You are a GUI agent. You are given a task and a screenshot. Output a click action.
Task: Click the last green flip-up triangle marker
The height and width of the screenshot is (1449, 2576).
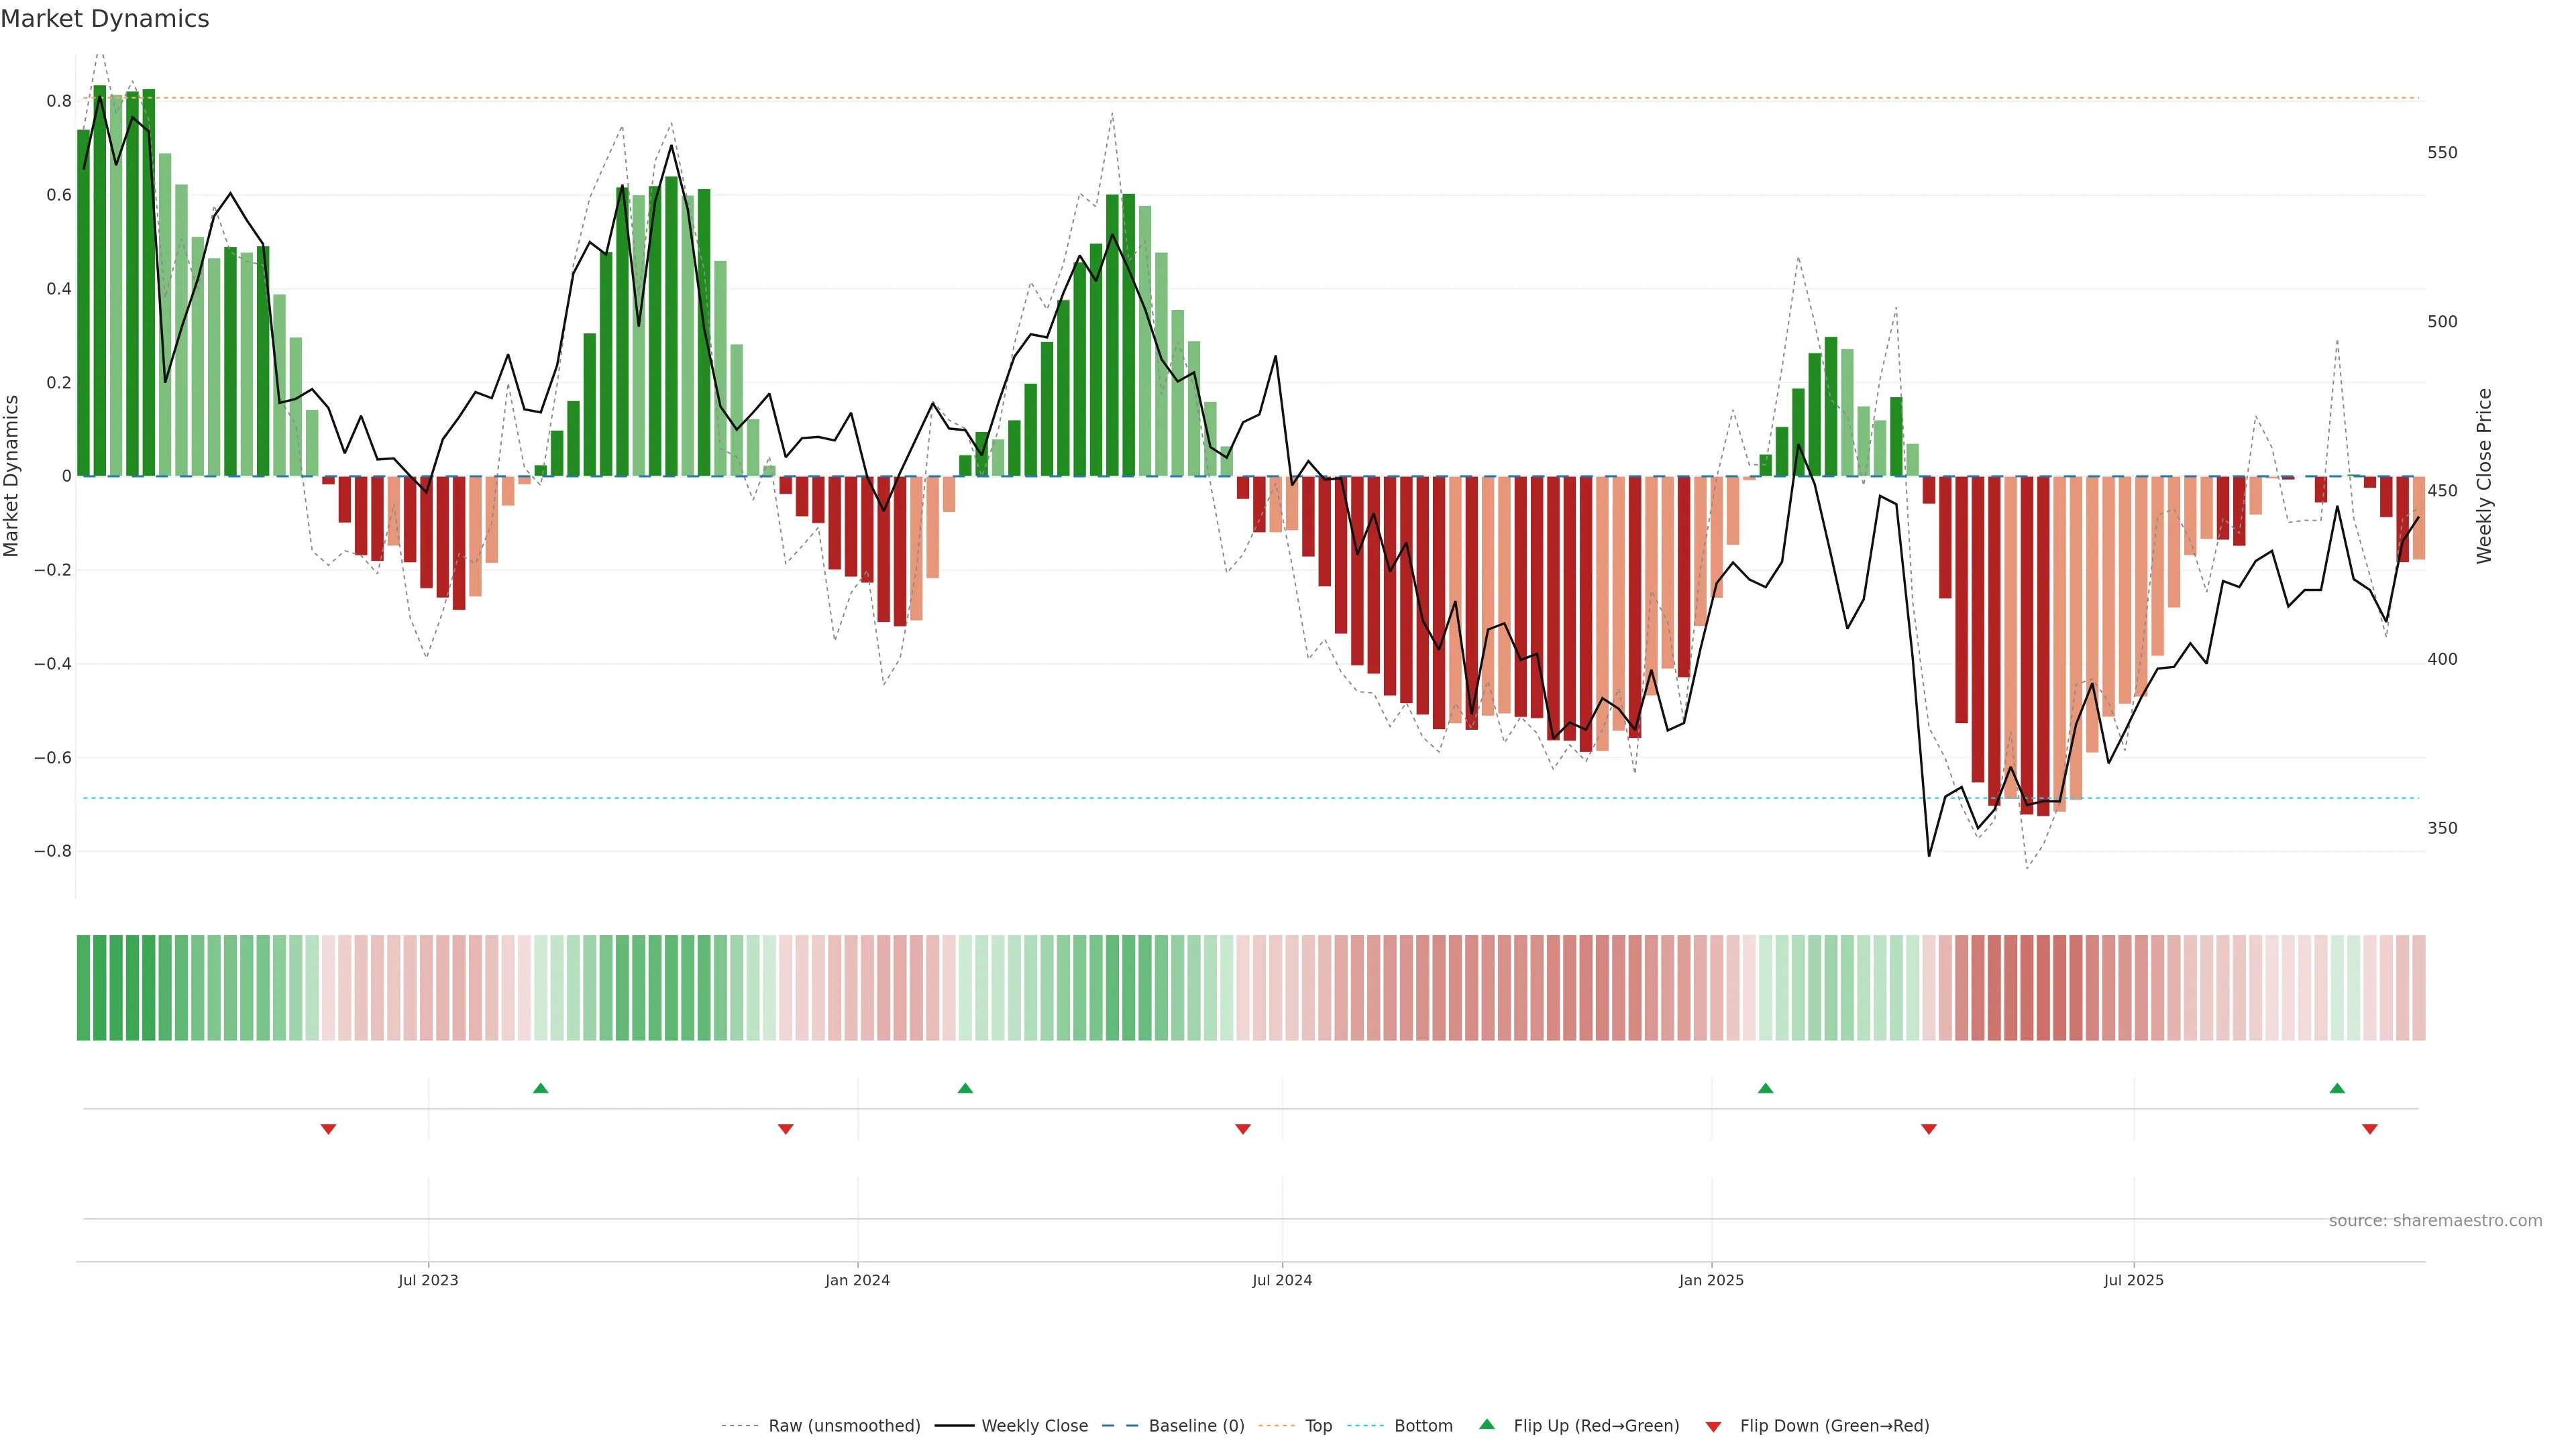(x=2337, y=1088)
